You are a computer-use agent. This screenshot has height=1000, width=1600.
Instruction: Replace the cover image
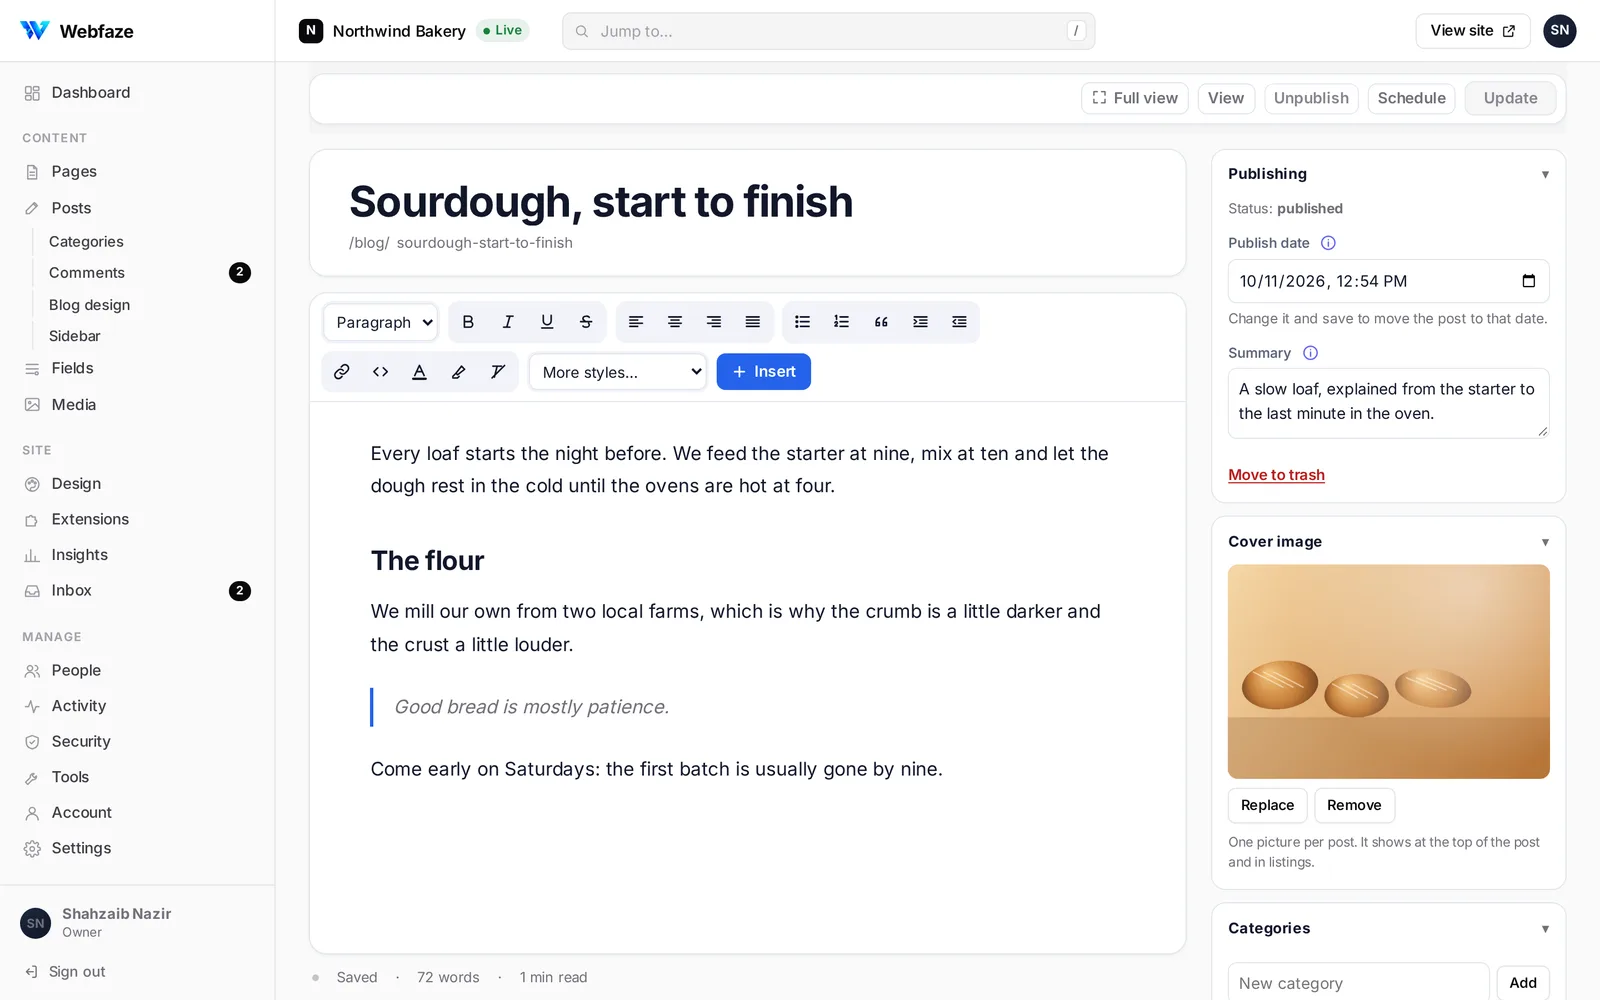coord(1267,805)
